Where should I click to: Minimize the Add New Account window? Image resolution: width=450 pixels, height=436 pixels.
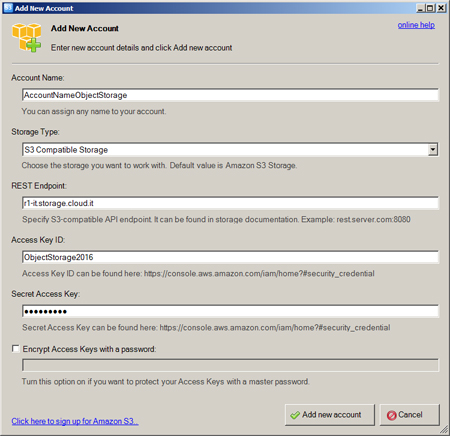click(421, 8)
